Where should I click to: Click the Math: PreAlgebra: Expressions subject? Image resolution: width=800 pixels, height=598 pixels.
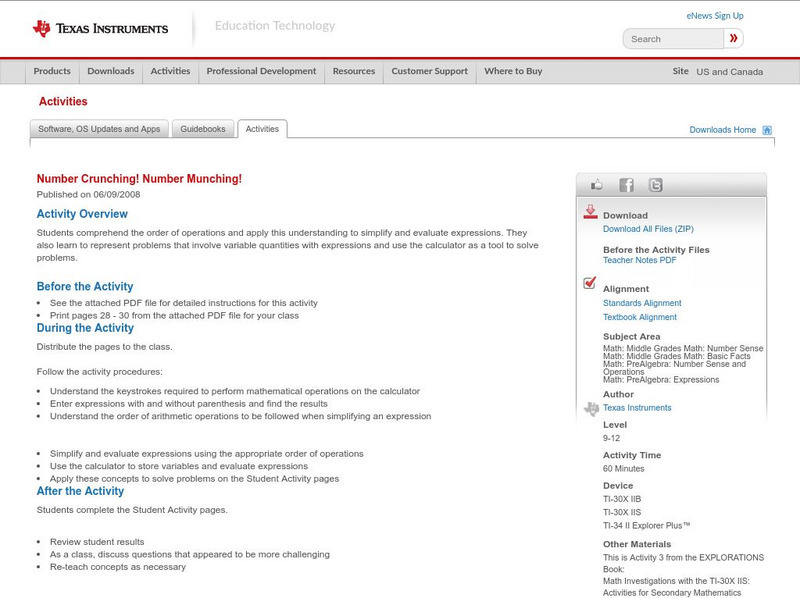click(661, 380)
